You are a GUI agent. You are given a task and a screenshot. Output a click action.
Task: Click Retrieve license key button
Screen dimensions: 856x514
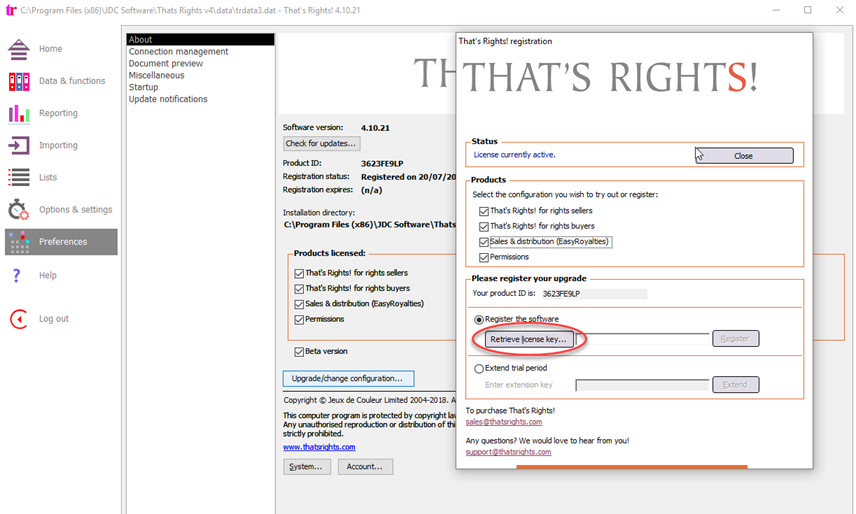[528, 339]
